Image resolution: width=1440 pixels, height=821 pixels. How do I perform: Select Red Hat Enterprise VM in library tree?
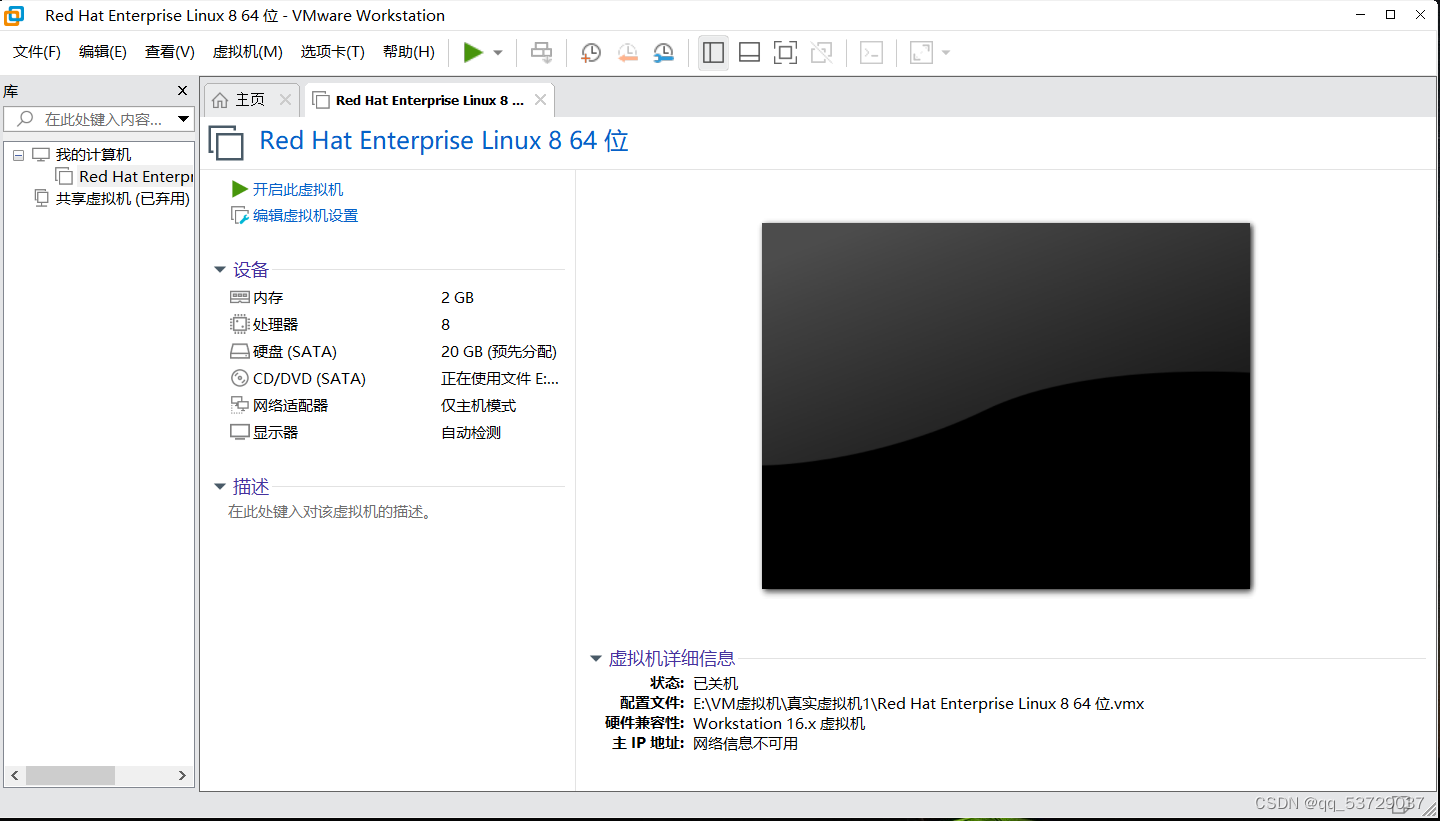click(135, 176)
